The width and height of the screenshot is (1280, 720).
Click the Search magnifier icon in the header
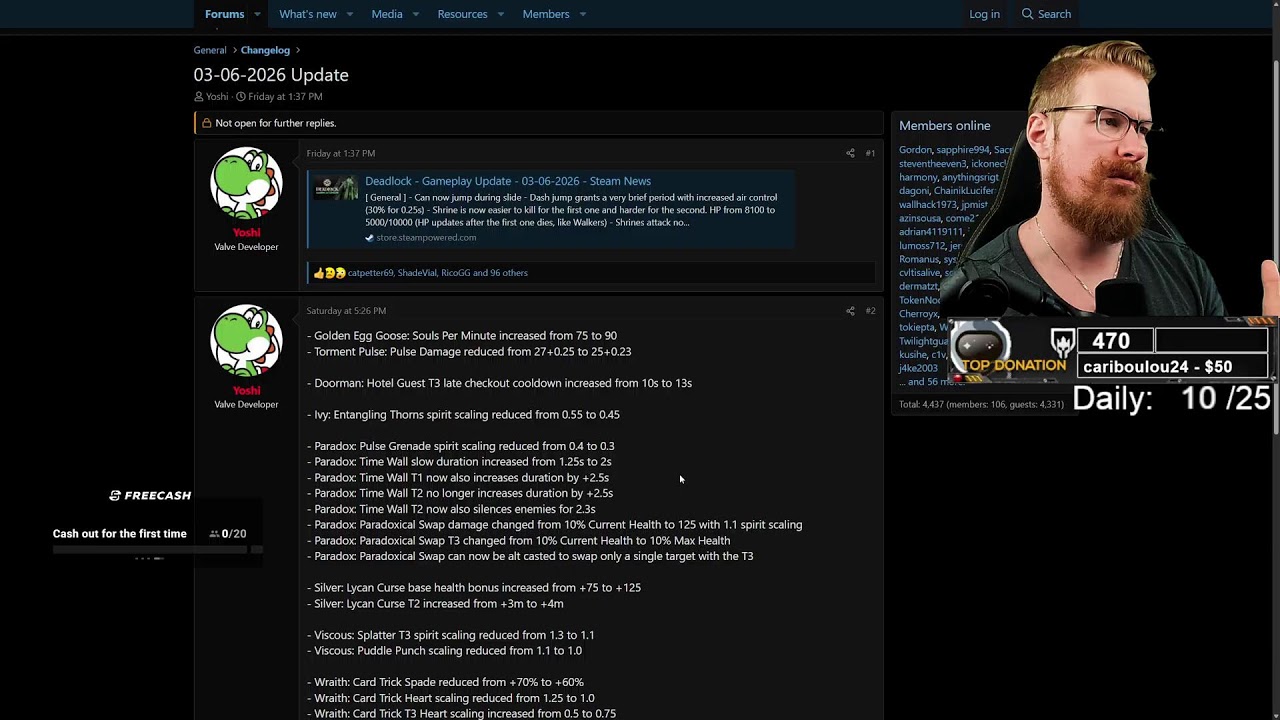pyautogui.click(x=1027, y=14)
